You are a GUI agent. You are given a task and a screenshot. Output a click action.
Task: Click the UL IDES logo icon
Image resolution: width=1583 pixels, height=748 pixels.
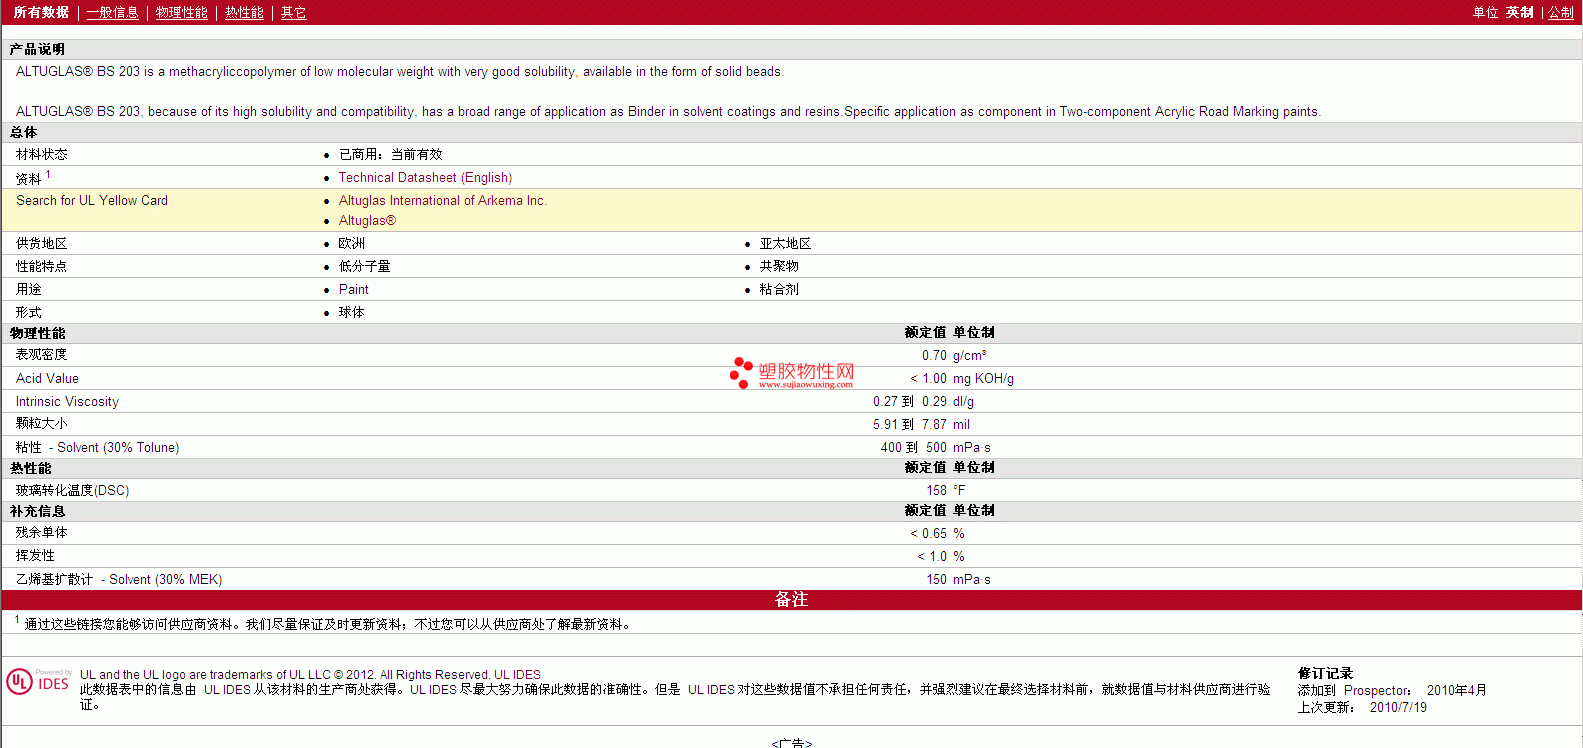coord(38,681)
